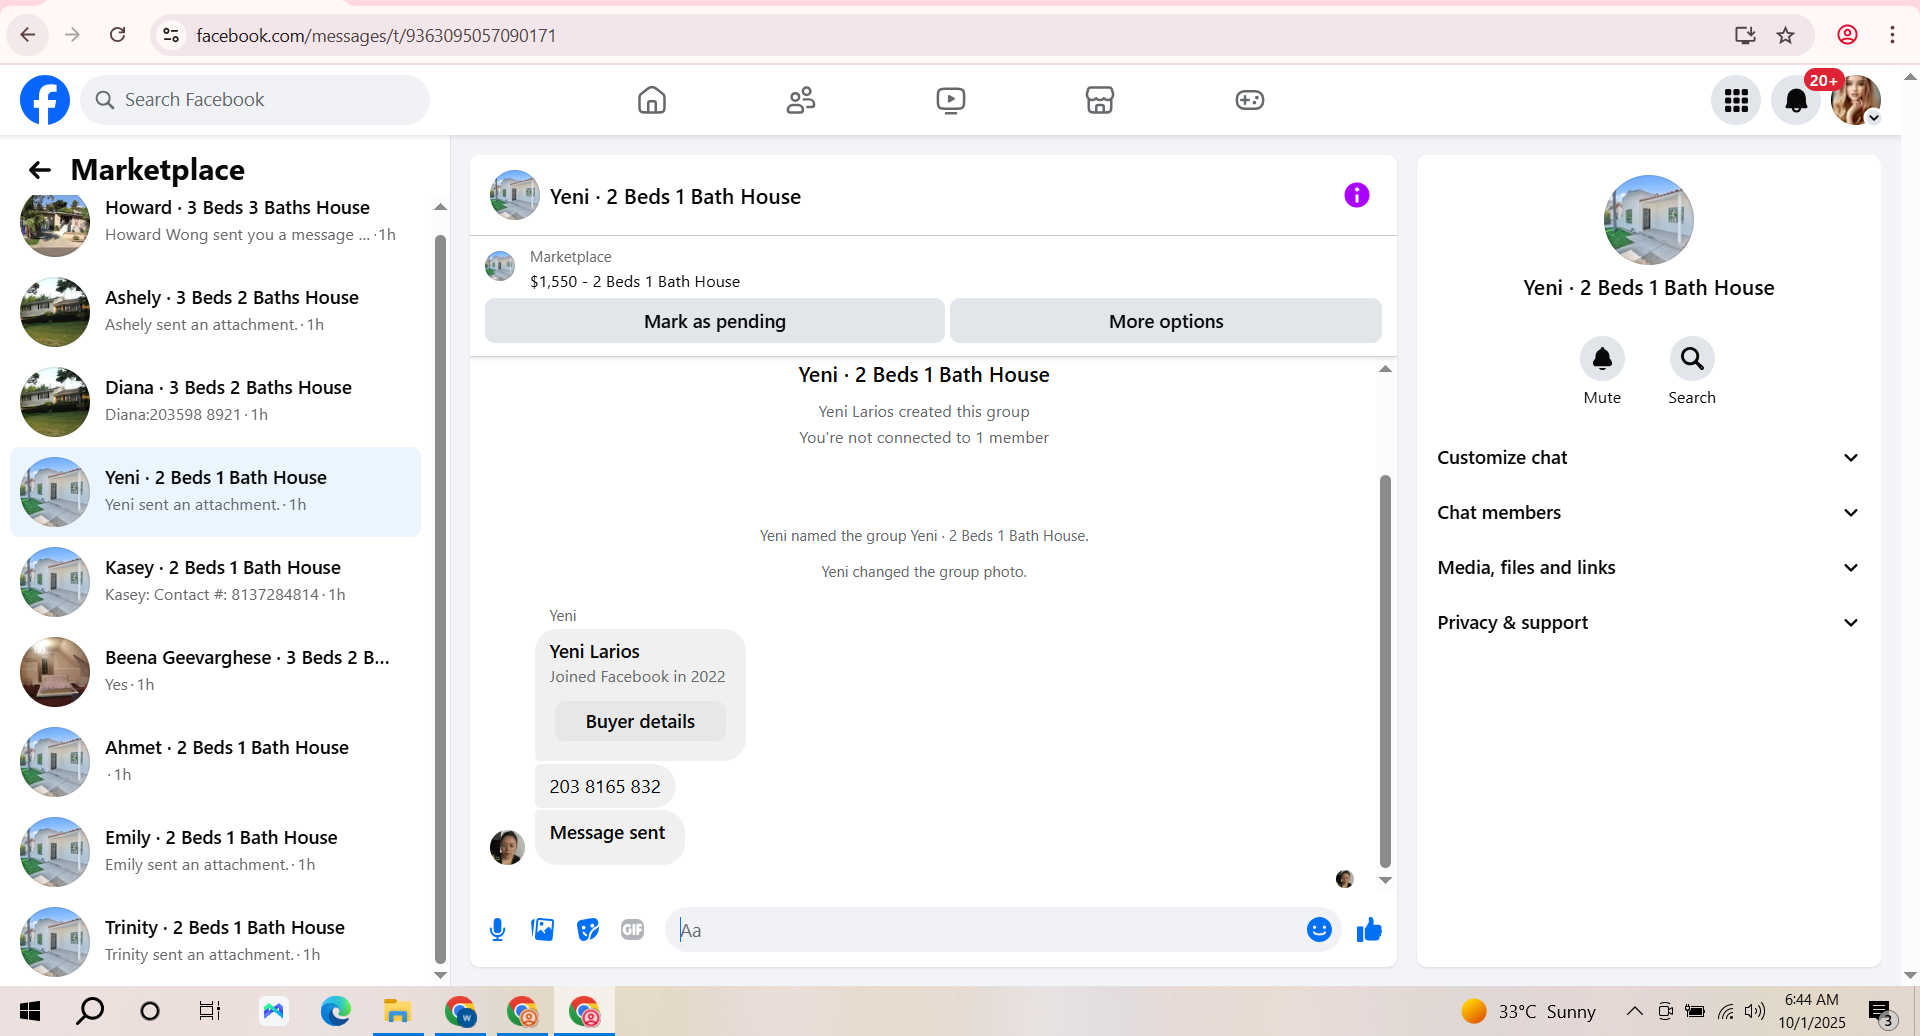Go back using the Marketplace back arrow
The height and width of the screenshot is (1036, 1920).
click(x=39, y=170)
